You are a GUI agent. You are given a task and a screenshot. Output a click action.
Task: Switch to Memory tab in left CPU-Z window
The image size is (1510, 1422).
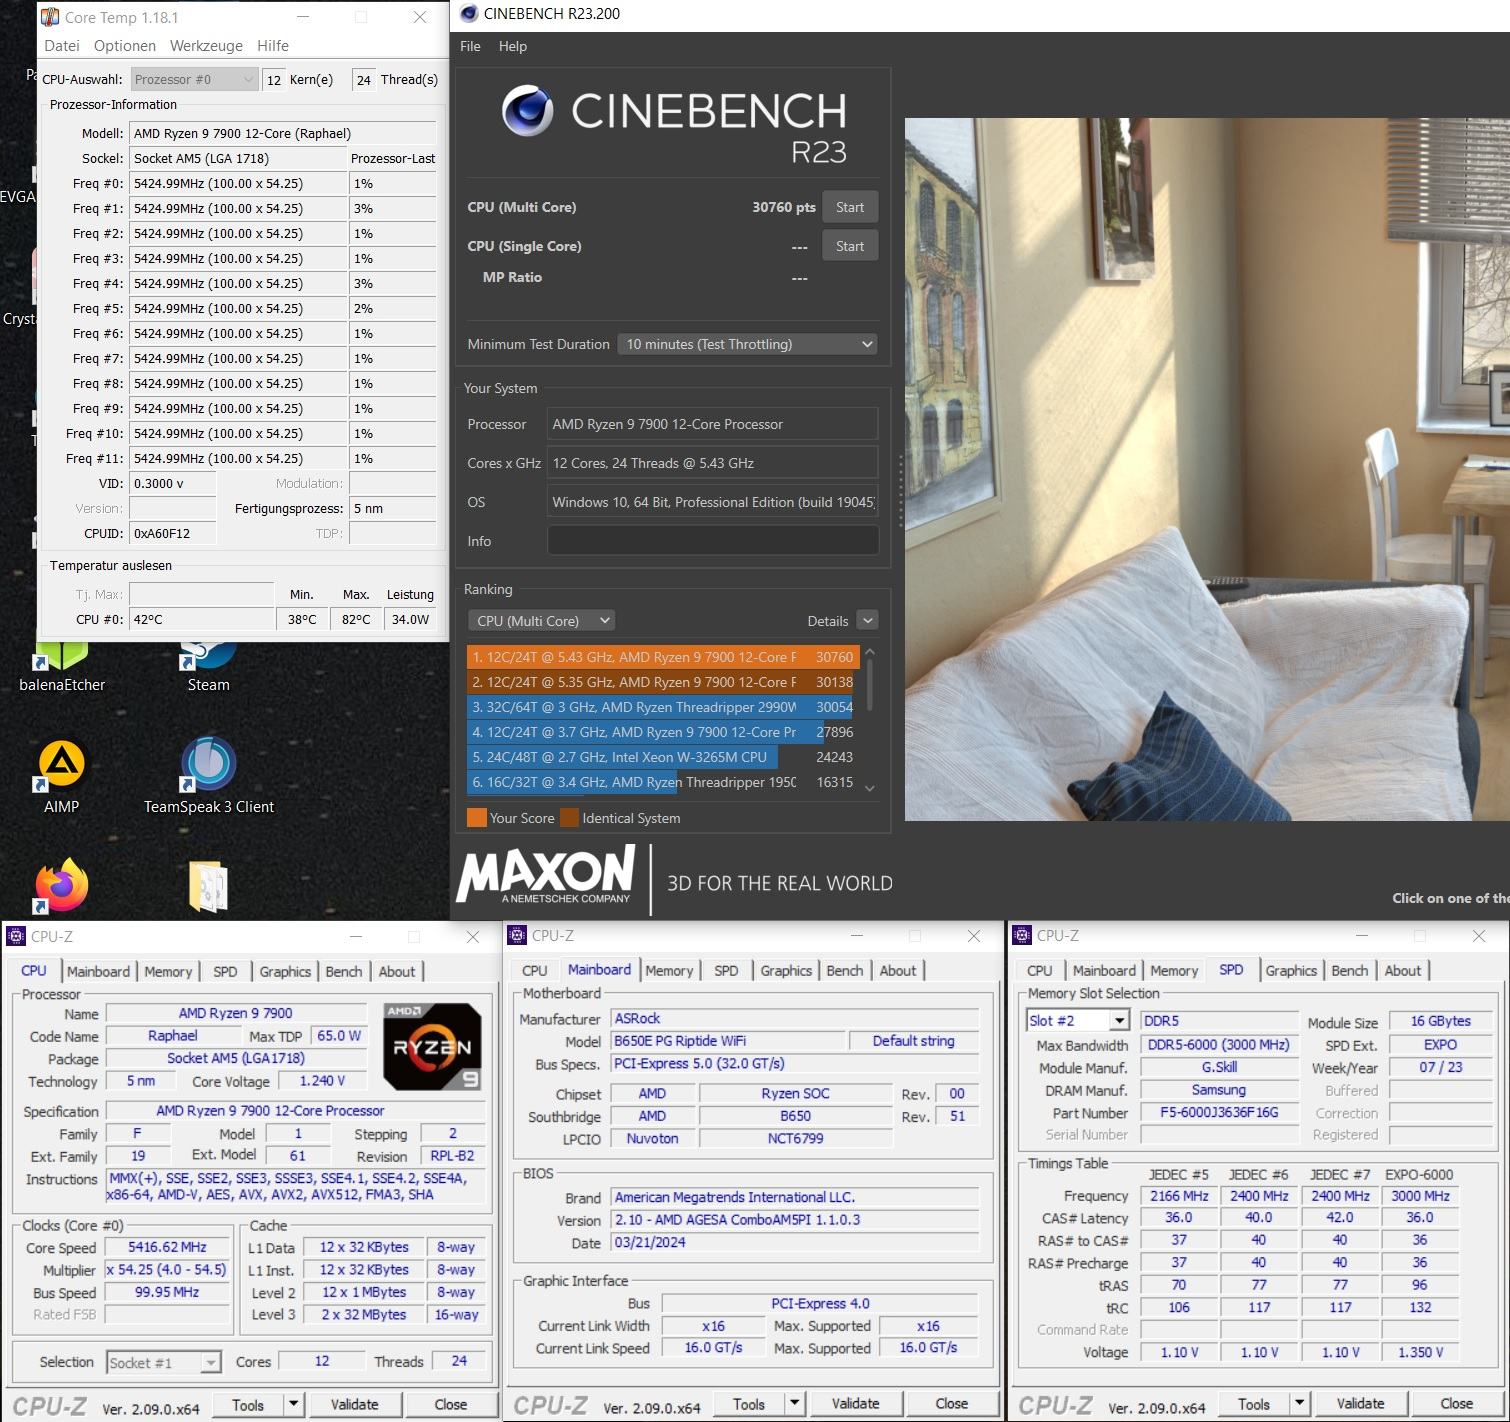click(x=168, y=971)
